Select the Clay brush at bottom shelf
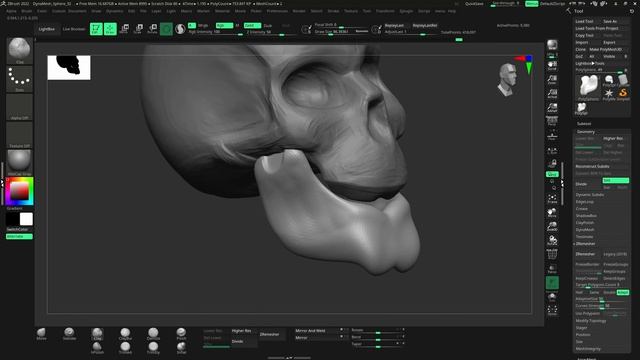 [x=97, y=334]
